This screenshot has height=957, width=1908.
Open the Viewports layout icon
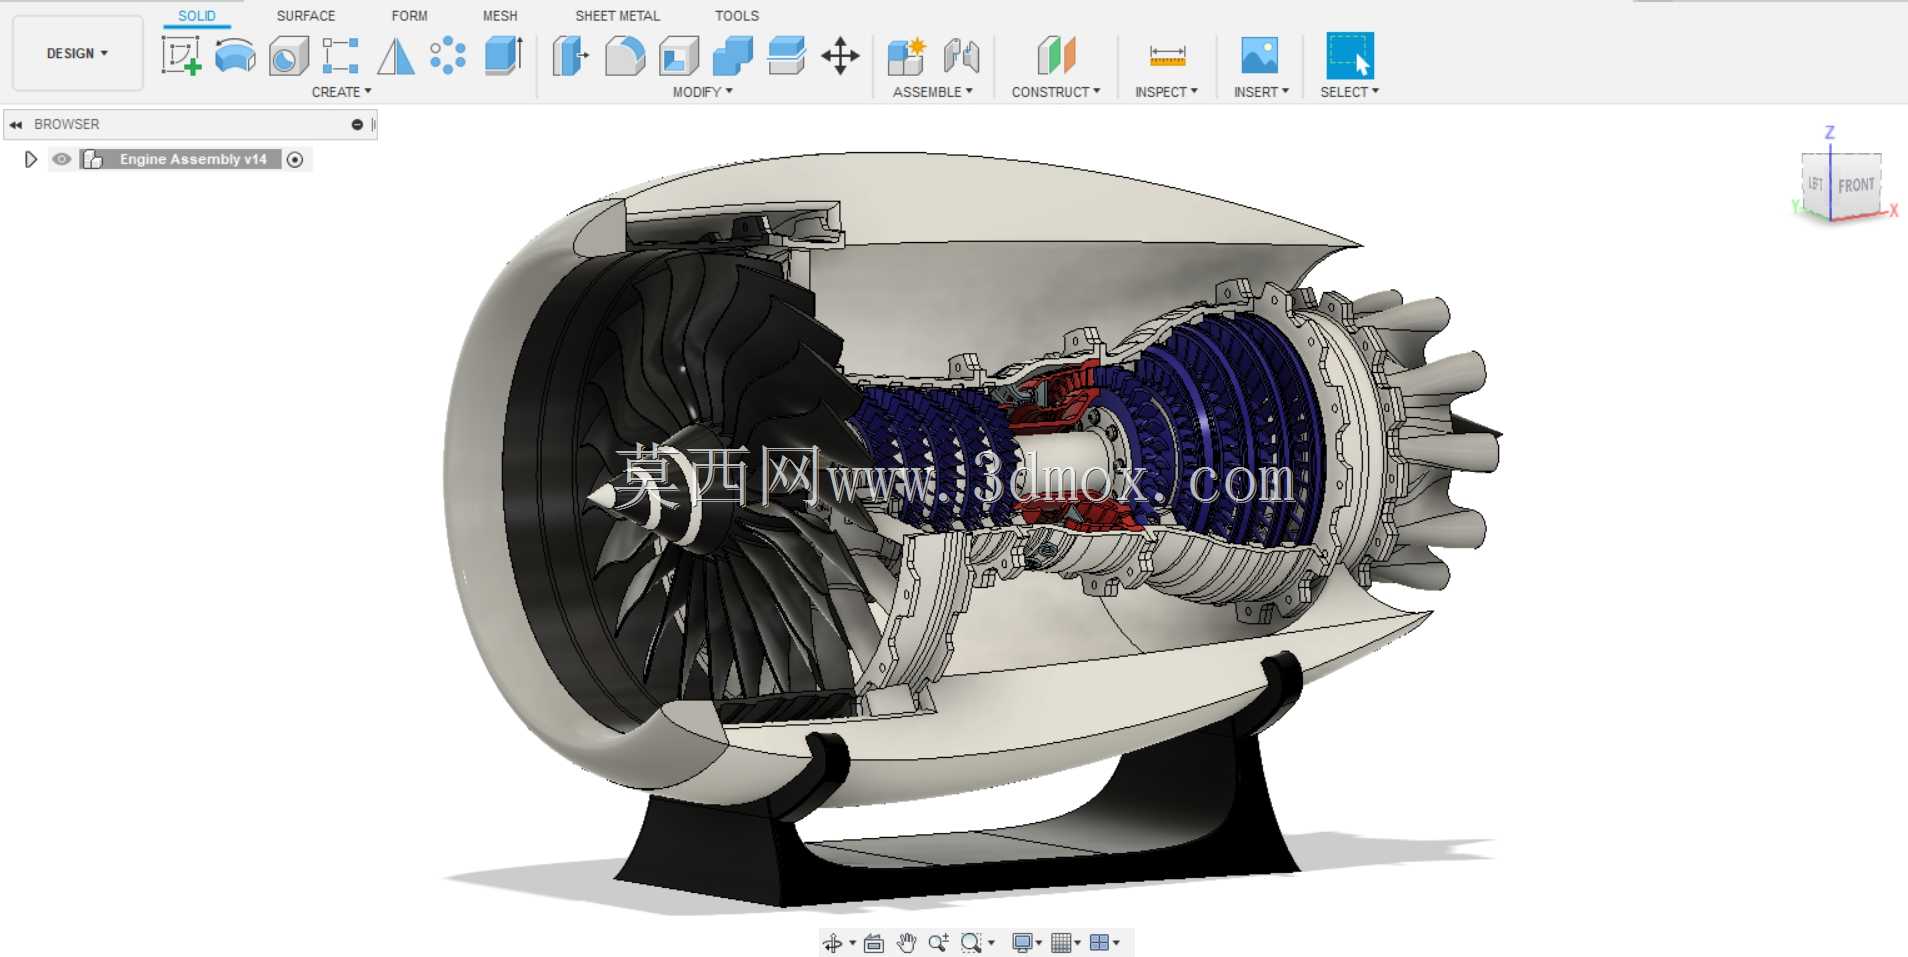1099,942
